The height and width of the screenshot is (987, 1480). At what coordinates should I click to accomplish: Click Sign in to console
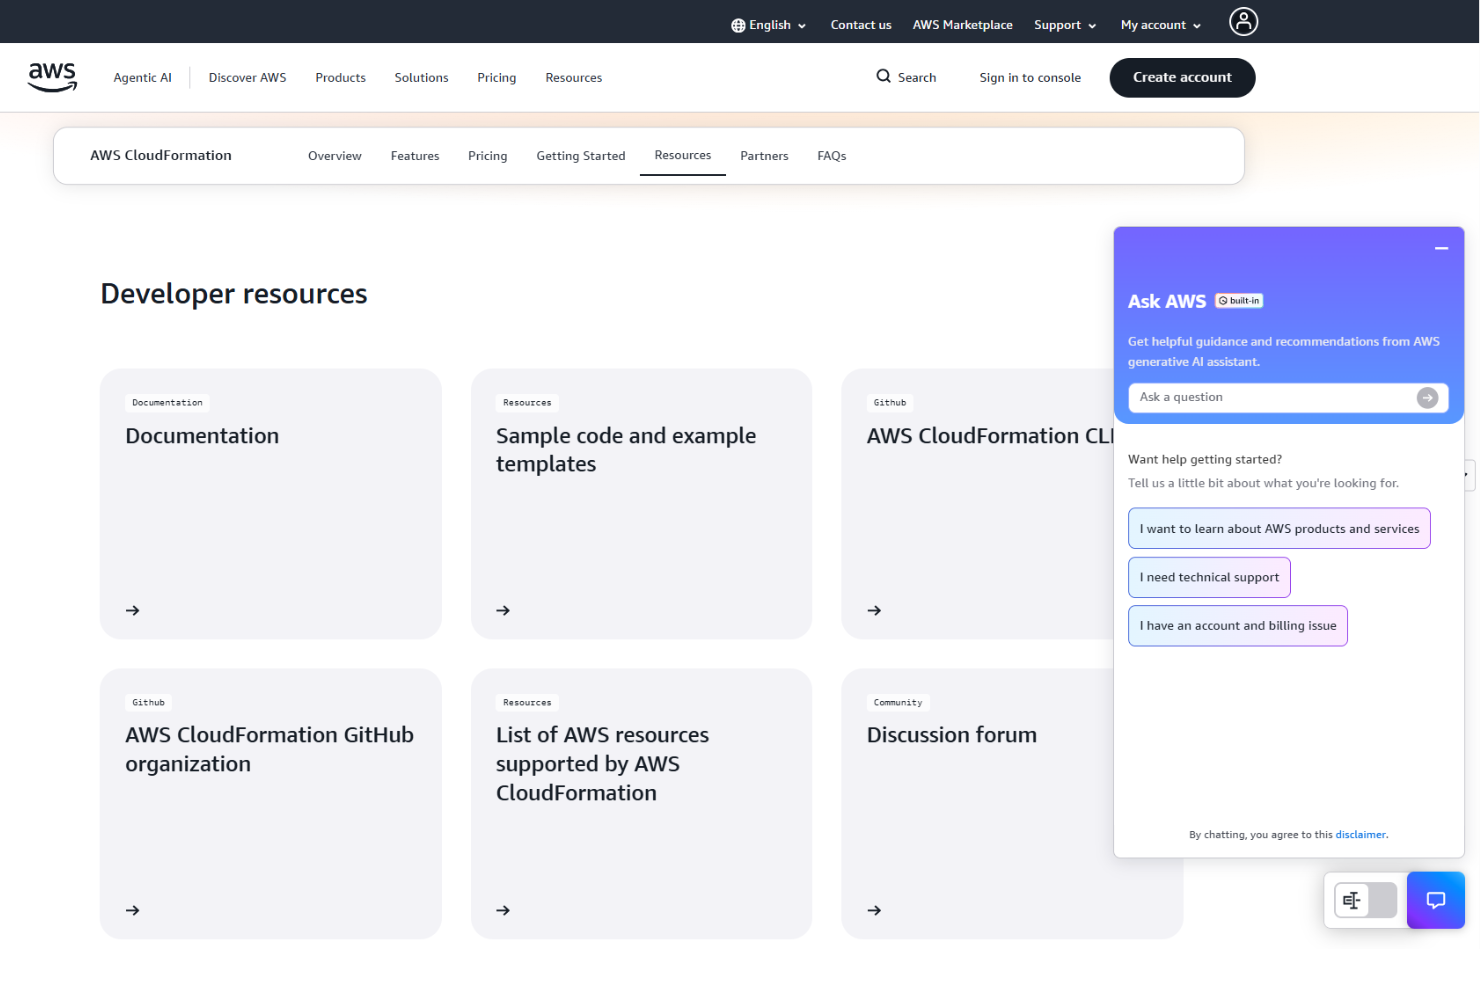click(x=1030, y=77)
